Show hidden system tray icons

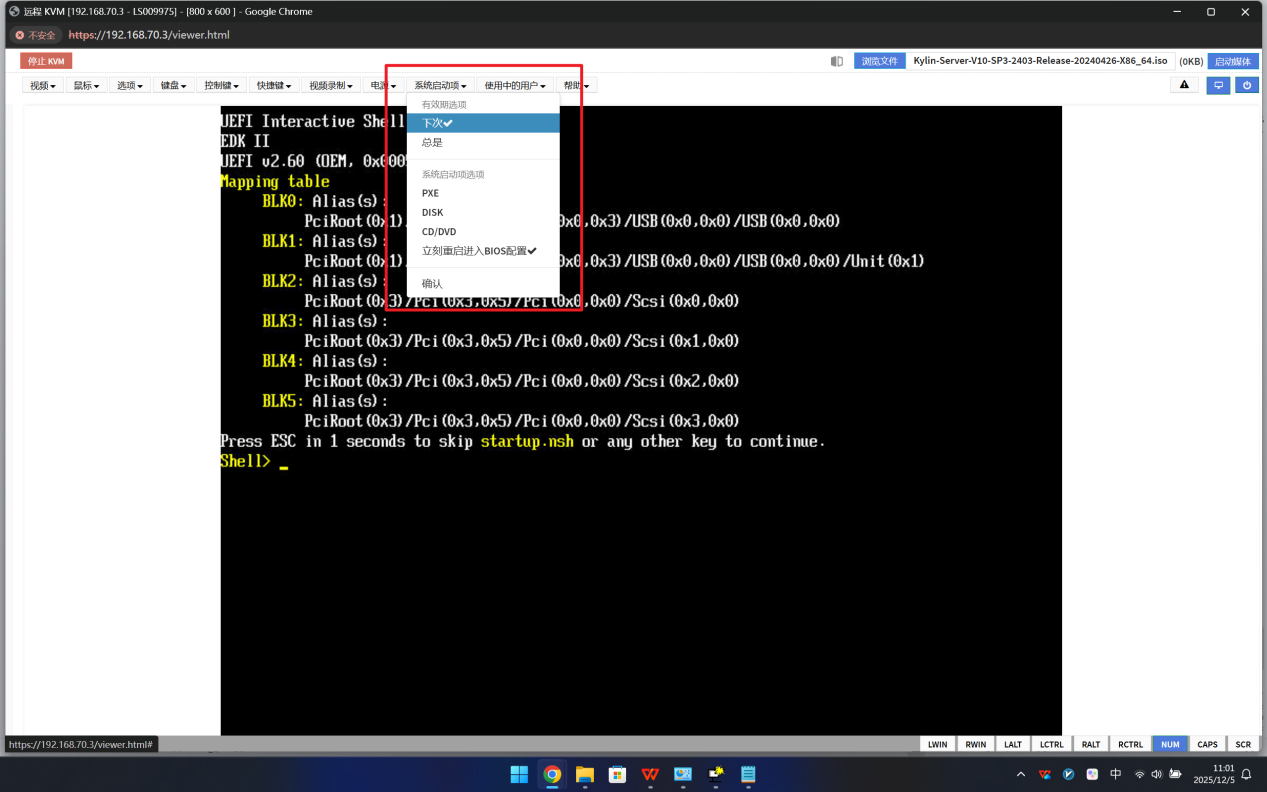1020,774
